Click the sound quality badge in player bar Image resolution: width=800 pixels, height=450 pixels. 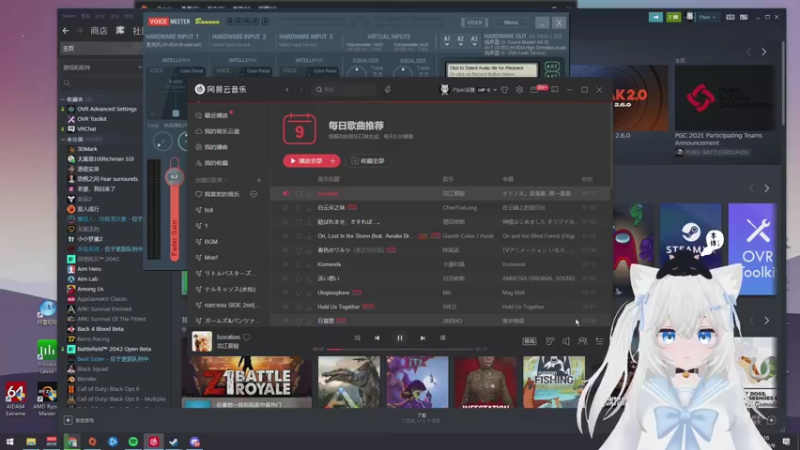coord(530,341)
